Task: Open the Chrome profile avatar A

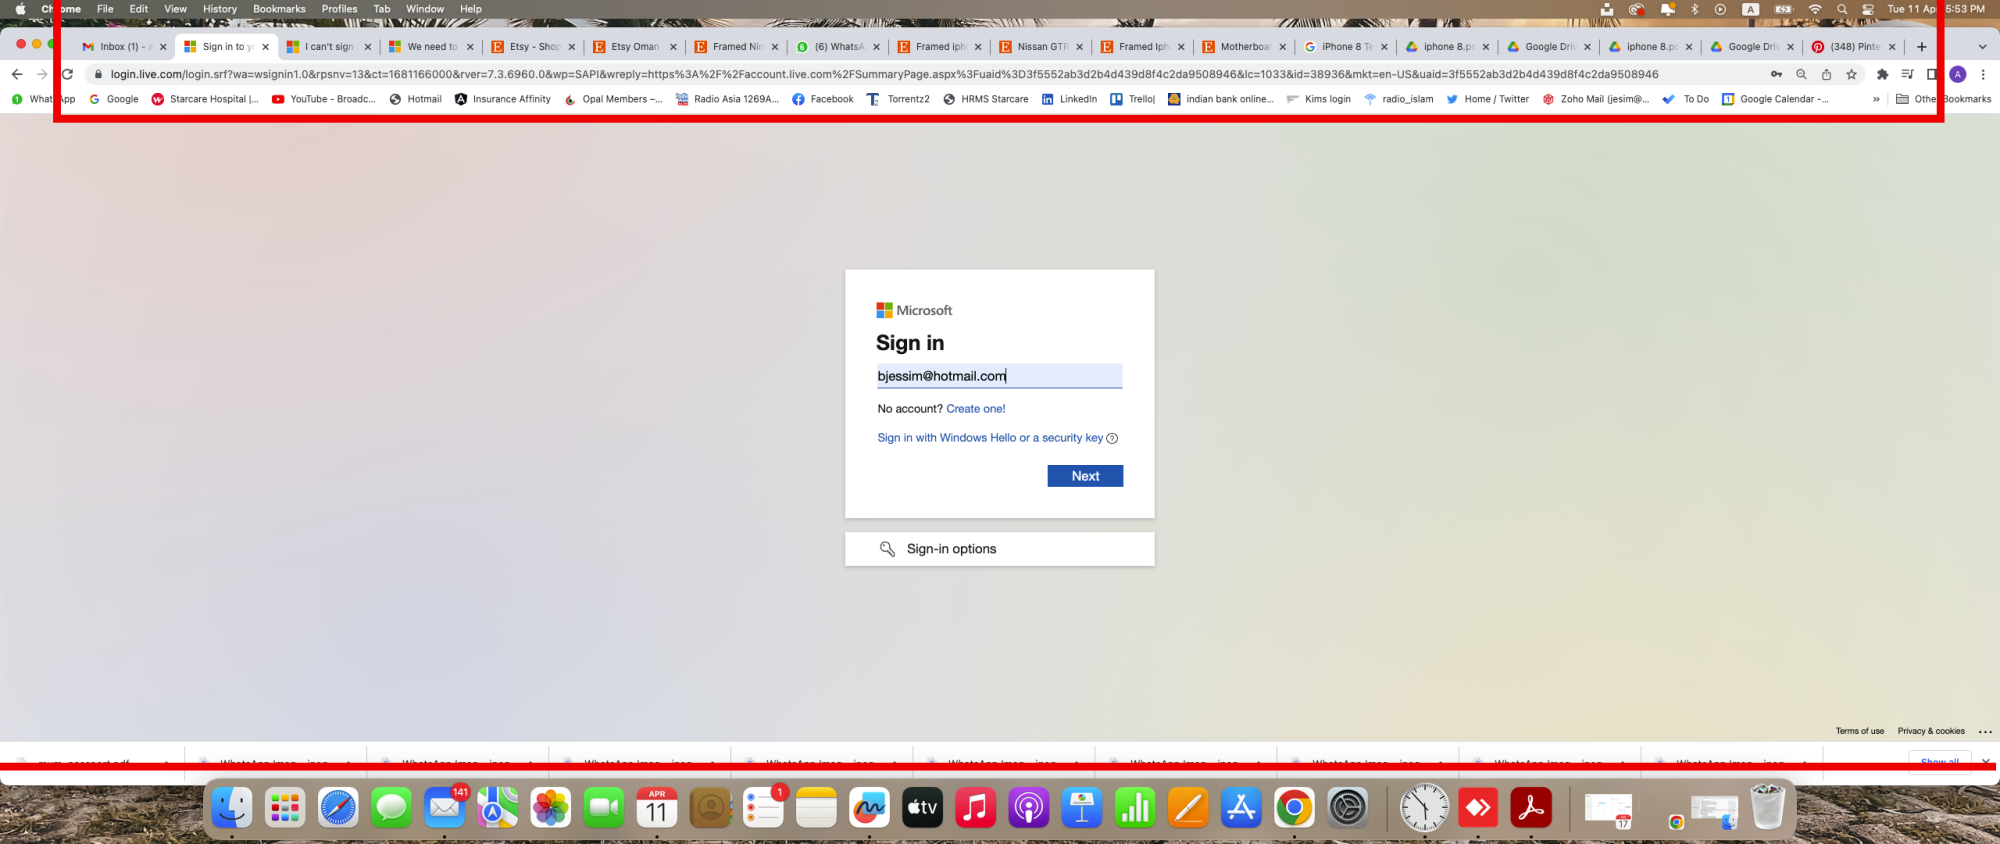Action: (x=1958, y=74)
